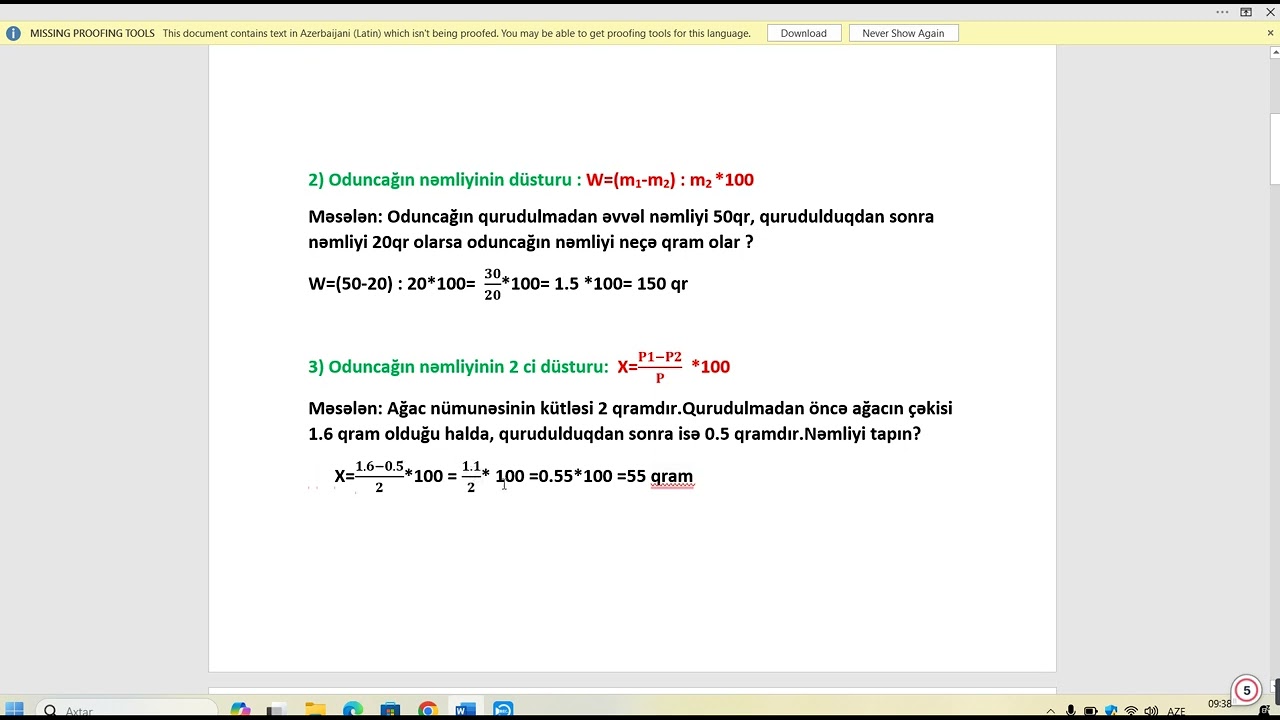Image resolution: width=1280 pixels, height=720 pixels.
Task: Click the fraction '1.6−0.5 over 2'
Action: point(379,476)
